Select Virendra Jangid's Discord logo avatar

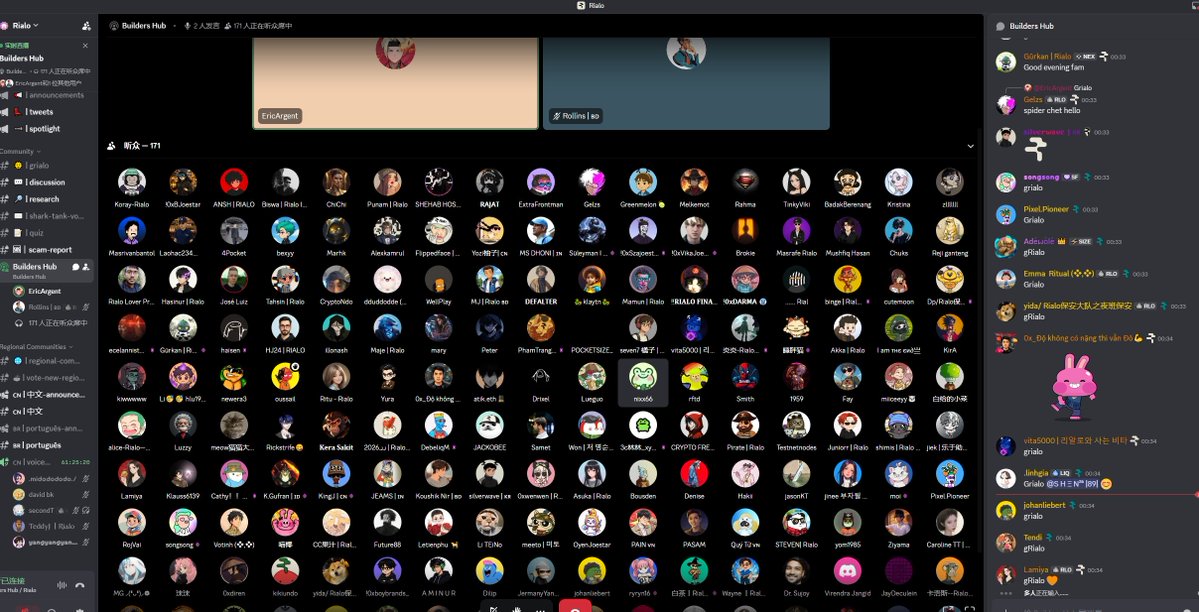coord(847,571)
